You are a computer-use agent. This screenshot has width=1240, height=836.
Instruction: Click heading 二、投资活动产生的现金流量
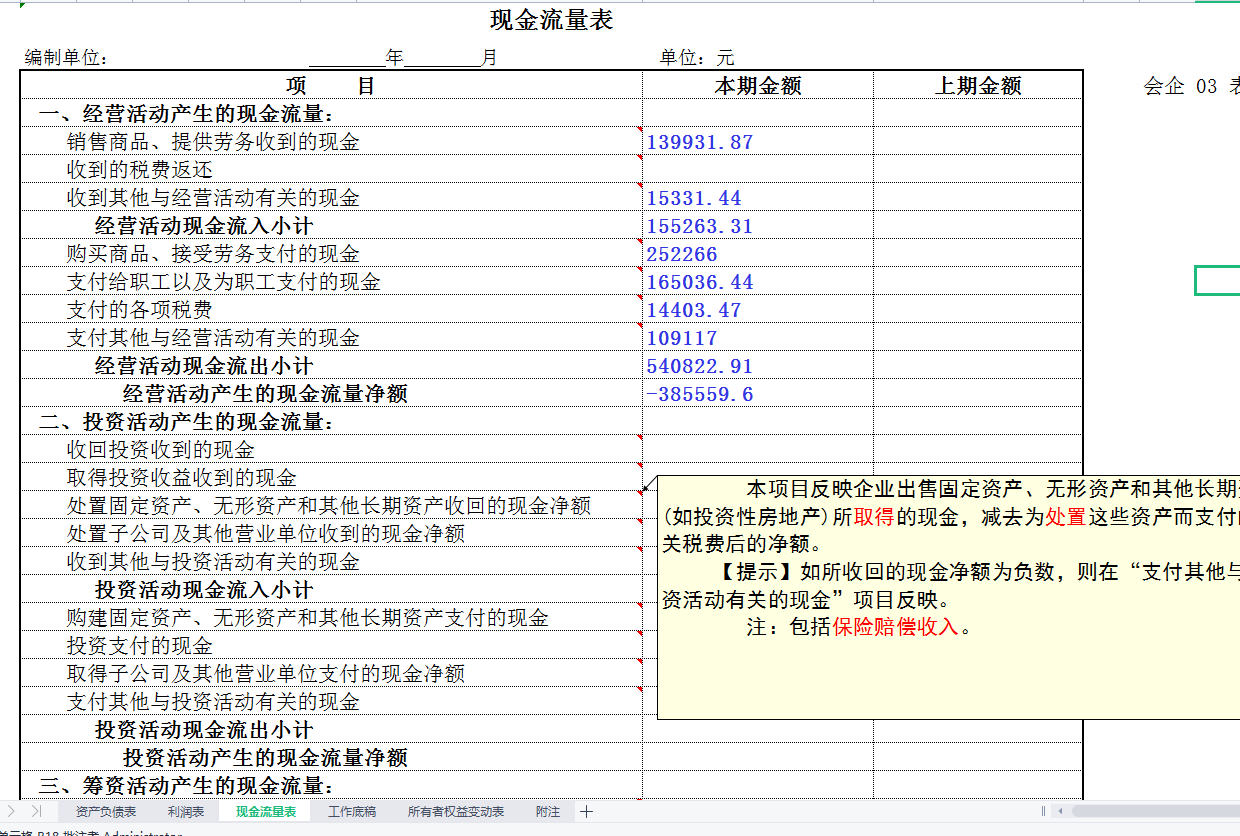[x=186, y=422]
